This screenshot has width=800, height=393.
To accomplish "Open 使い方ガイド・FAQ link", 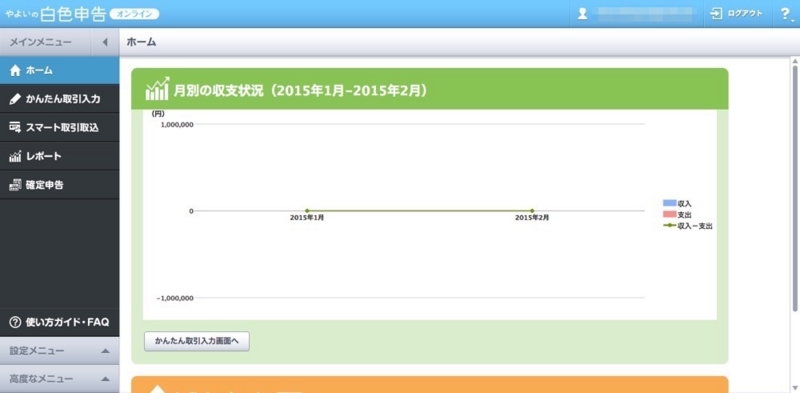I will pyautogui.click(x=59, y=322).
